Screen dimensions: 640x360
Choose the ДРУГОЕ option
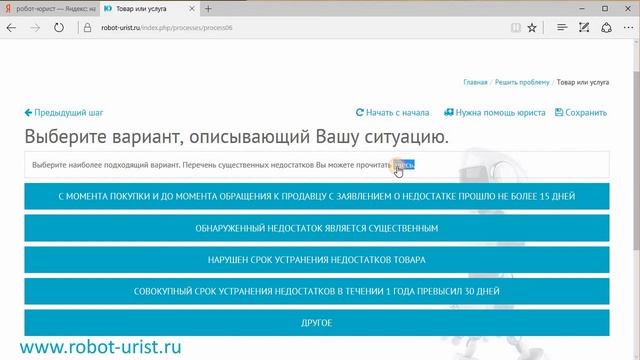(317, 323)
